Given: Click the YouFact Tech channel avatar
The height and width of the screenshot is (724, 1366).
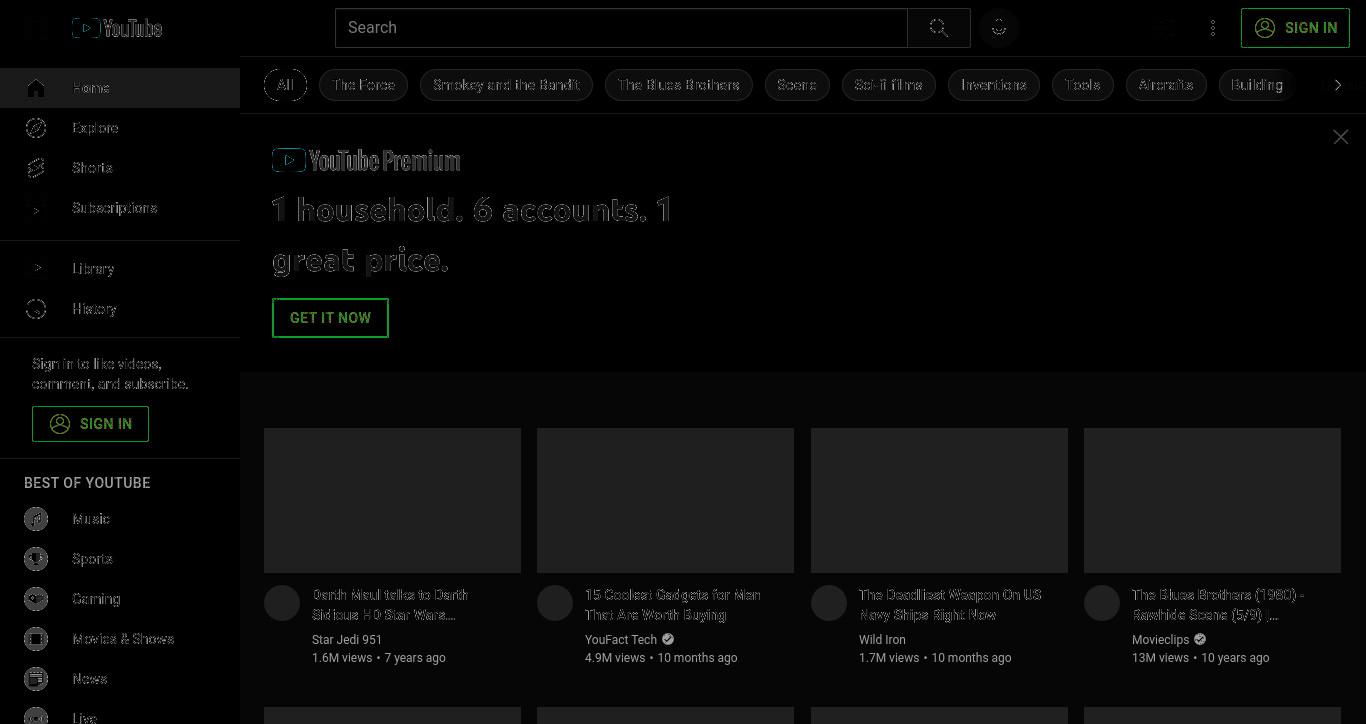Looking at the screenshot, I should (x=555, y=603).
